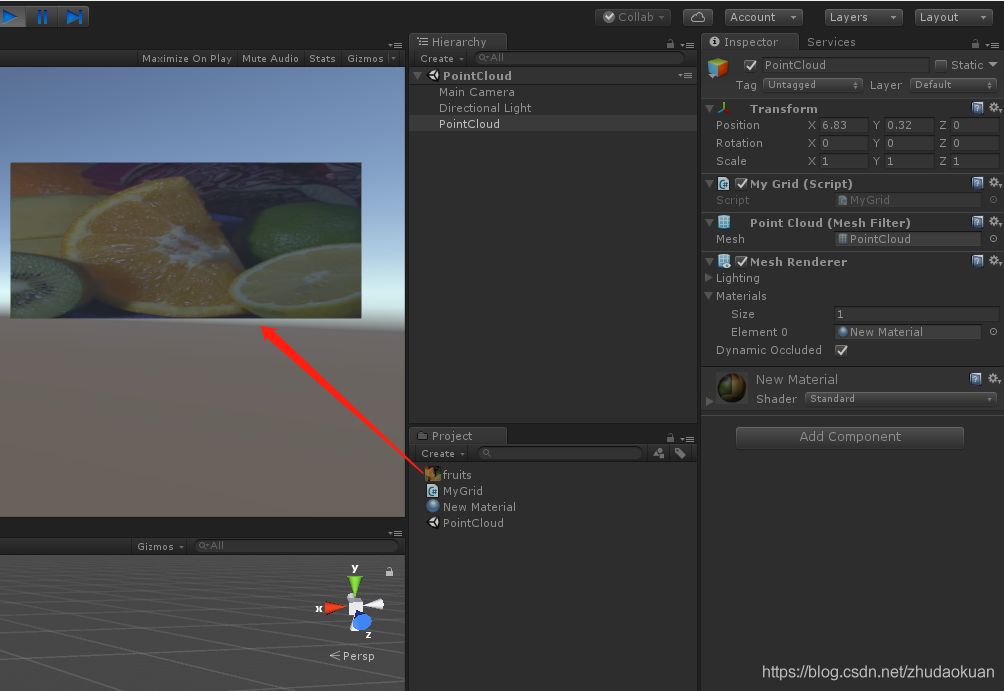Open Transform component help icon
Viewport: 1004px width, 691px height.
(x=977, y=108)
